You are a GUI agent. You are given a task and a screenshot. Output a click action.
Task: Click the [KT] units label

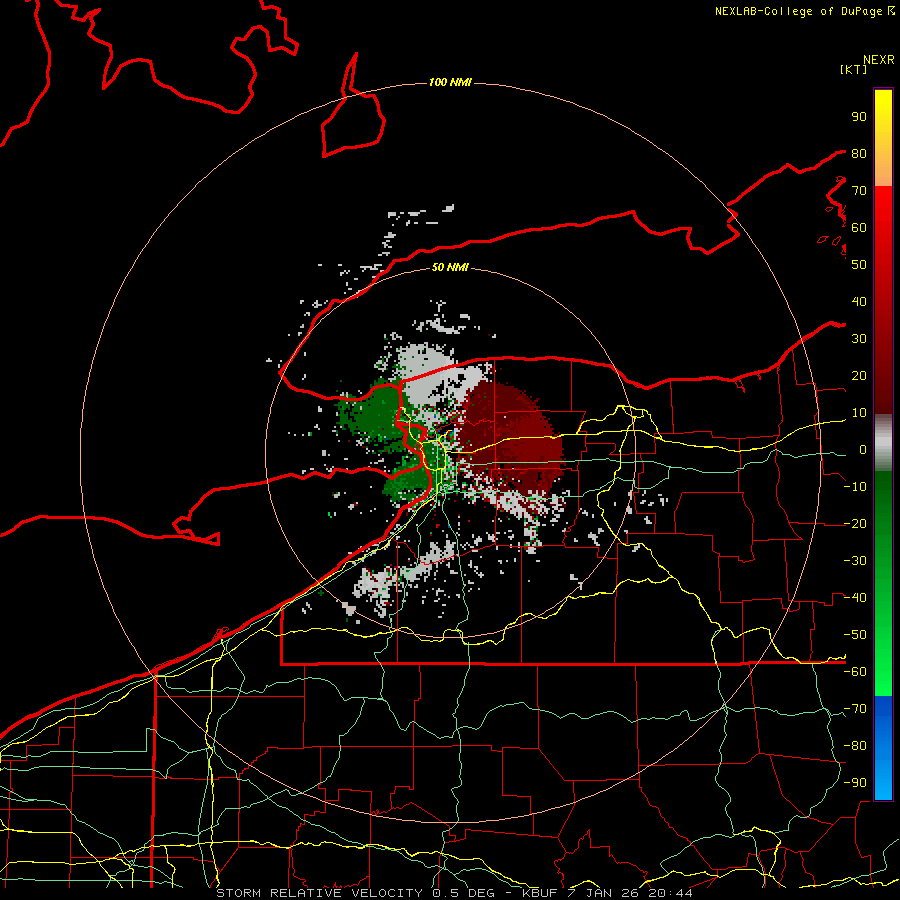coord(853,69)
